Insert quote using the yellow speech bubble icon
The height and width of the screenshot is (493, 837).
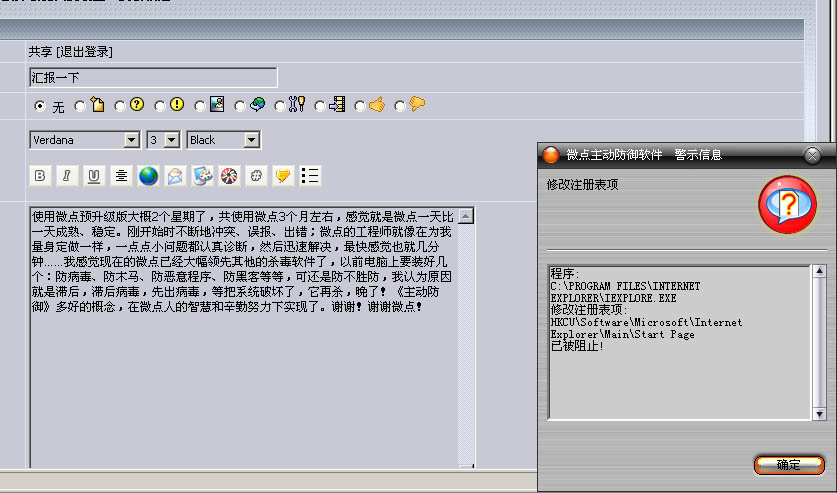[x=283, y=176]
